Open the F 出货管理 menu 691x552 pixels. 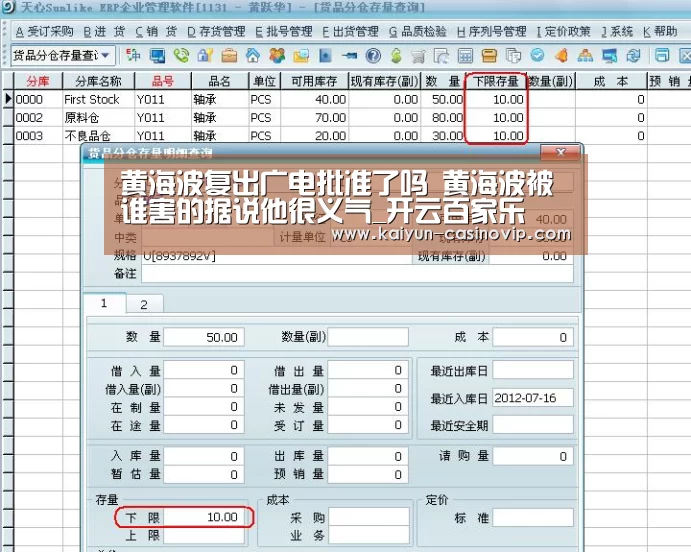350,31
